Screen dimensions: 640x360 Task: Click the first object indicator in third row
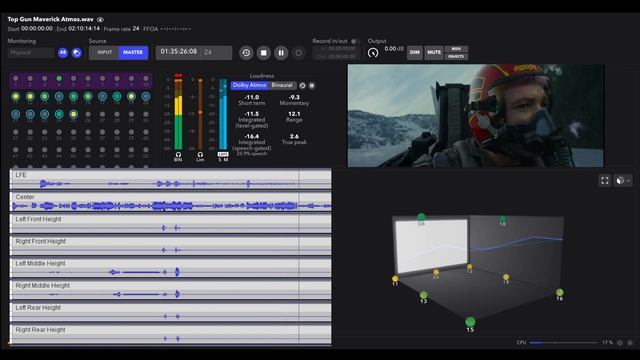click(16, 114)
